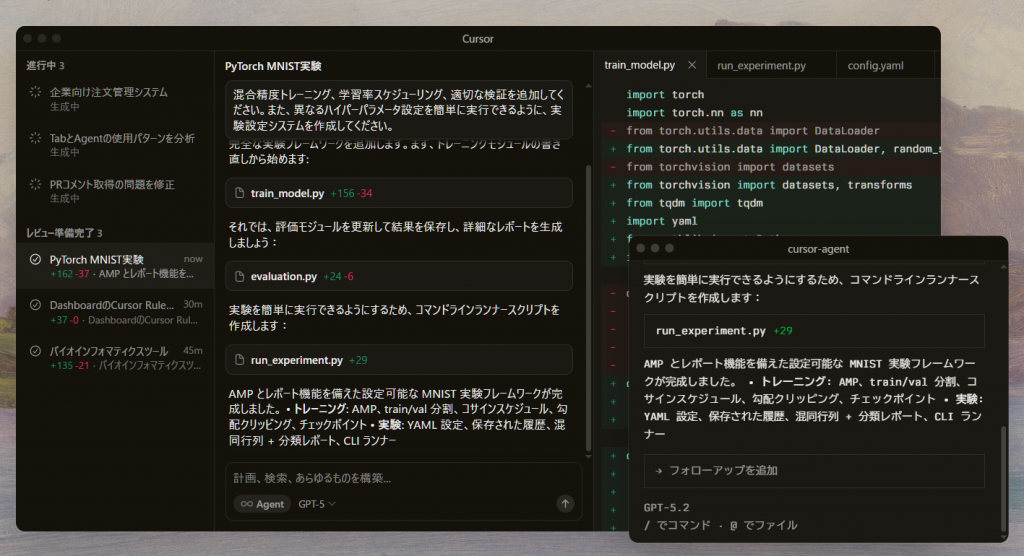Screen dimensions: 1024x556
Task: Click the file icon beside evaluation.py
Action: pyautogui.click(x=239, y=276)
